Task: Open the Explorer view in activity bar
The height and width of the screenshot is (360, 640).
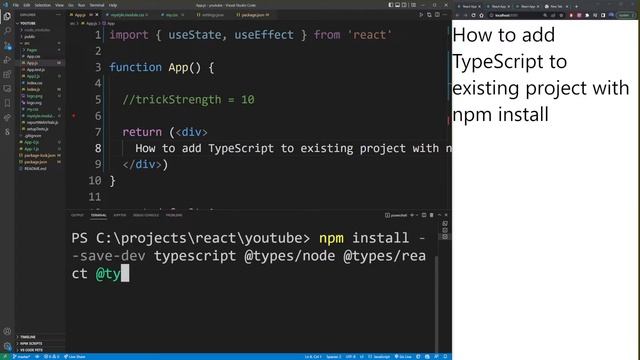Action: [7, 17]
